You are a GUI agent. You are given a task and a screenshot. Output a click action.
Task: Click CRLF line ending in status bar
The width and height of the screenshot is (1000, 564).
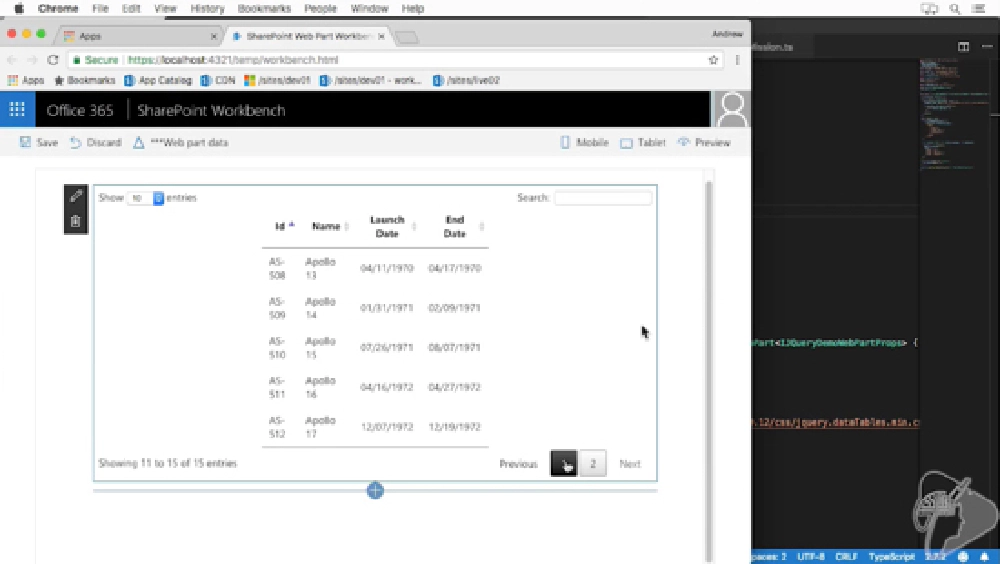click(x=846, y=557)
